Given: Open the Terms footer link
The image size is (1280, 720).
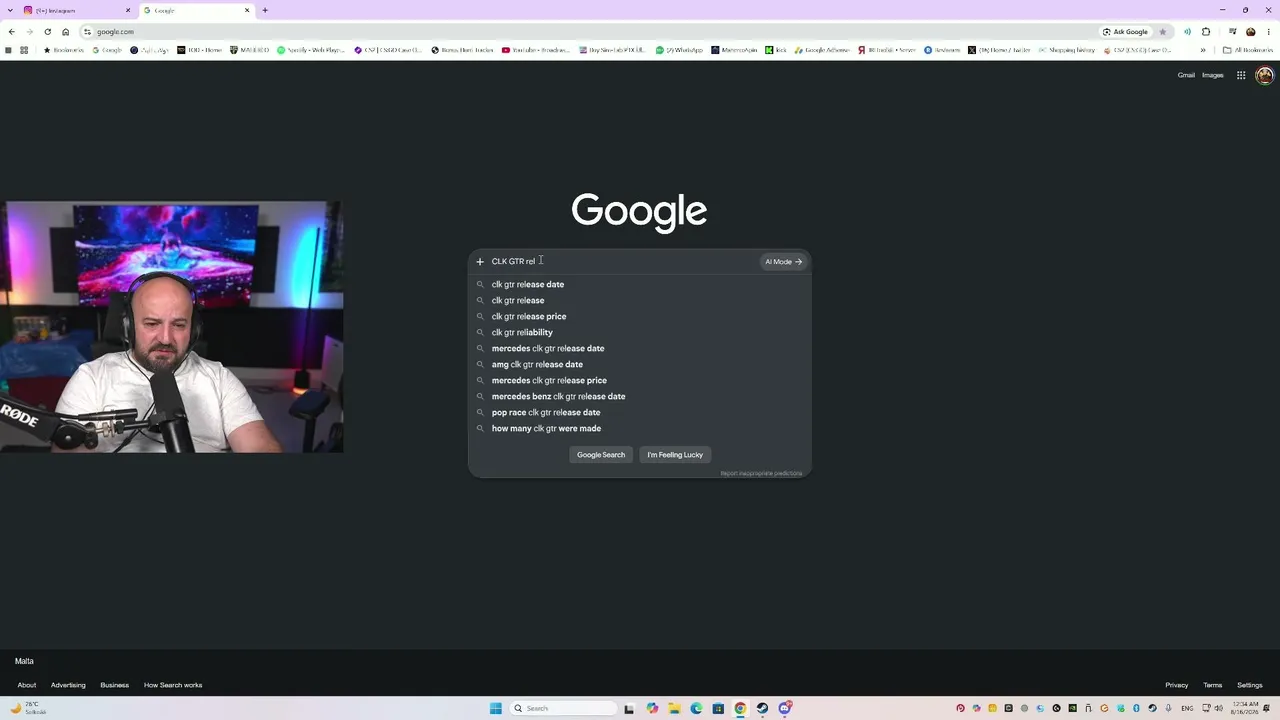Looking at the screenshot, I should tap(1213, 685).
